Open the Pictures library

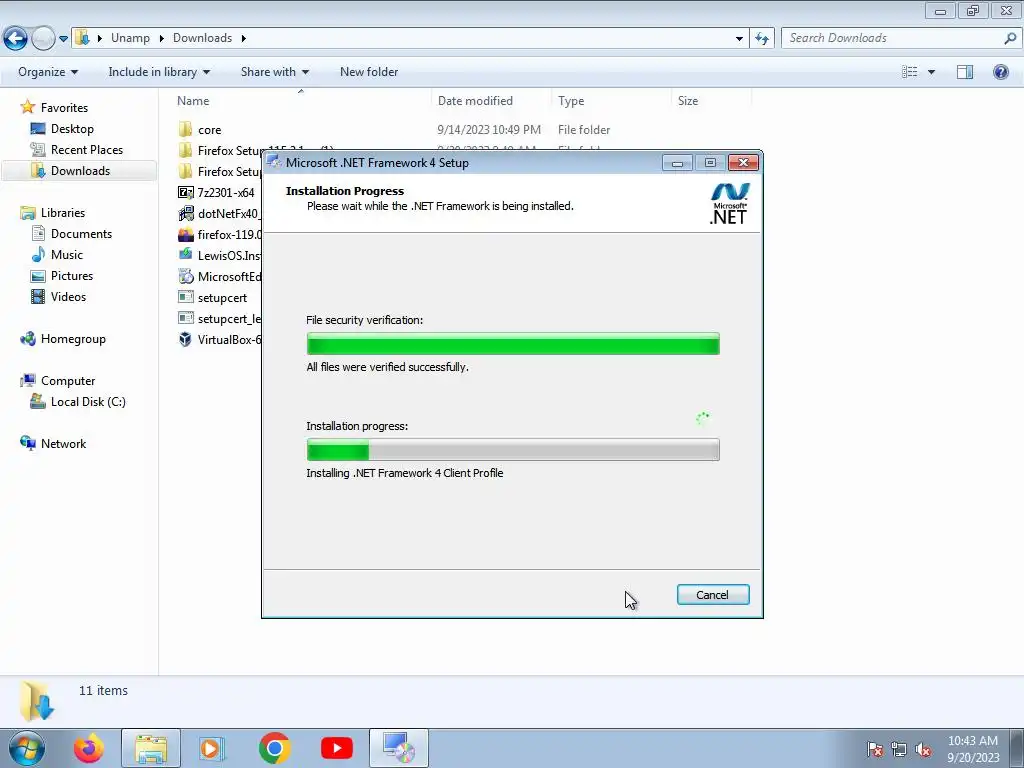point(71,276)
